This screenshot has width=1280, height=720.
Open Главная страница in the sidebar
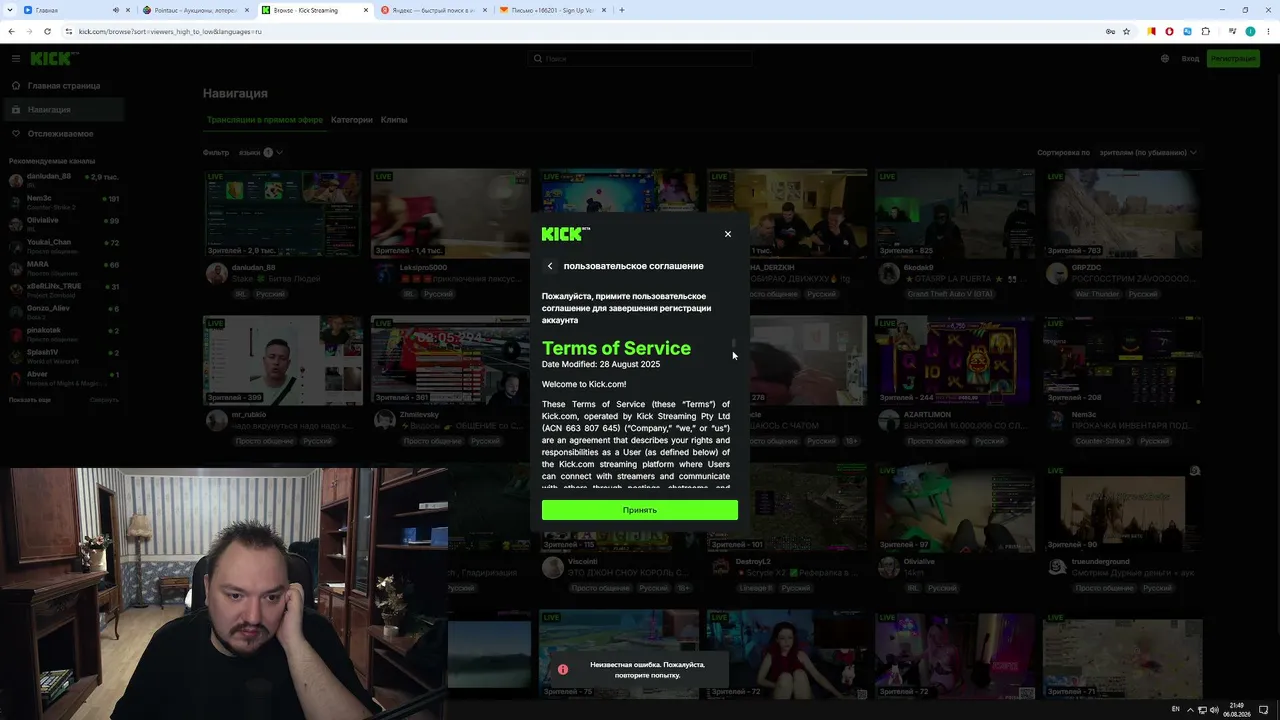[62, 86]
